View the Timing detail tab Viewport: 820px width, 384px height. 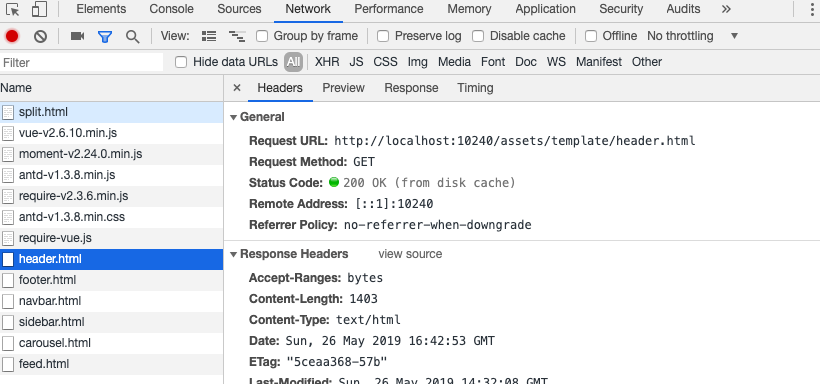[x=475, y=88]
